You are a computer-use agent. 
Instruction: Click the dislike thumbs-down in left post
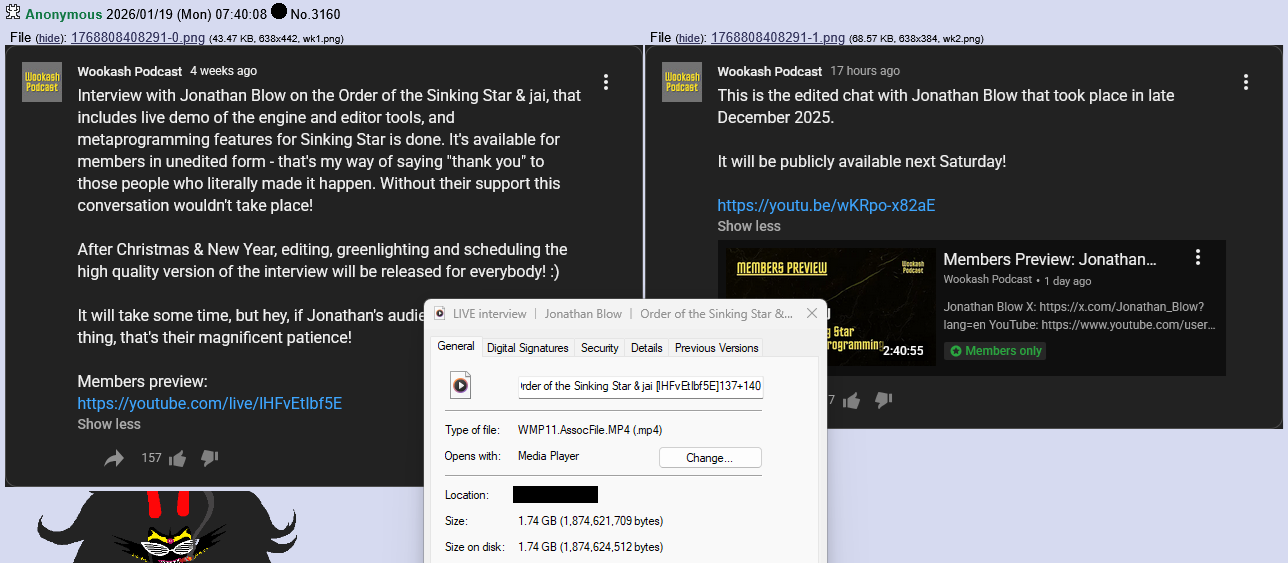pos(209,458)
